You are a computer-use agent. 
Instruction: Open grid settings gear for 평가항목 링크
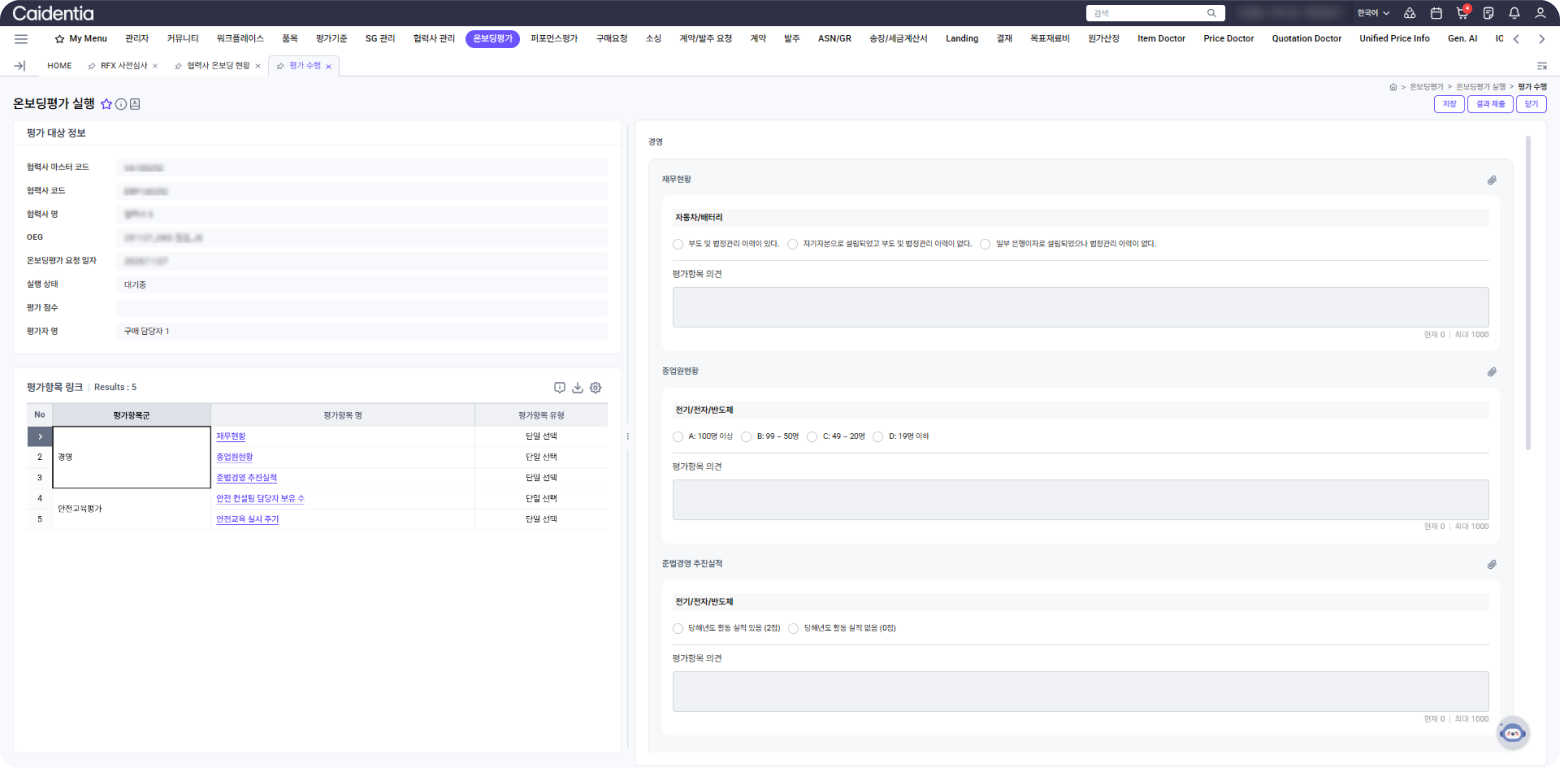click(595, 388)
